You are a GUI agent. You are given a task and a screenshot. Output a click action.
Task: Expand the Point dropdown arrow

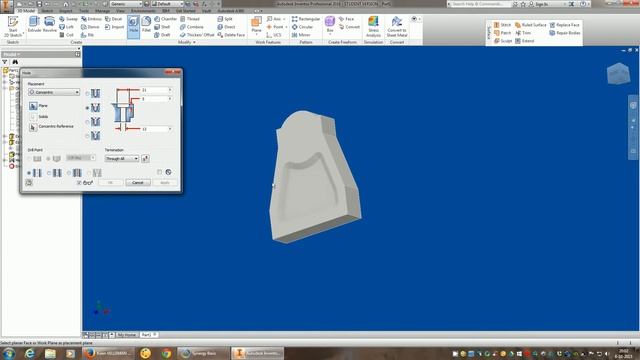[x=287, y=27]
